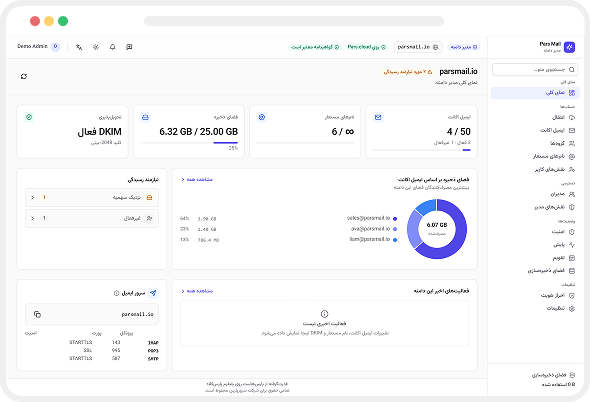Click the مدیر دامنه domain admin badge
The height and width of the screenshot is (402, 590).
[x=464, y=47]
